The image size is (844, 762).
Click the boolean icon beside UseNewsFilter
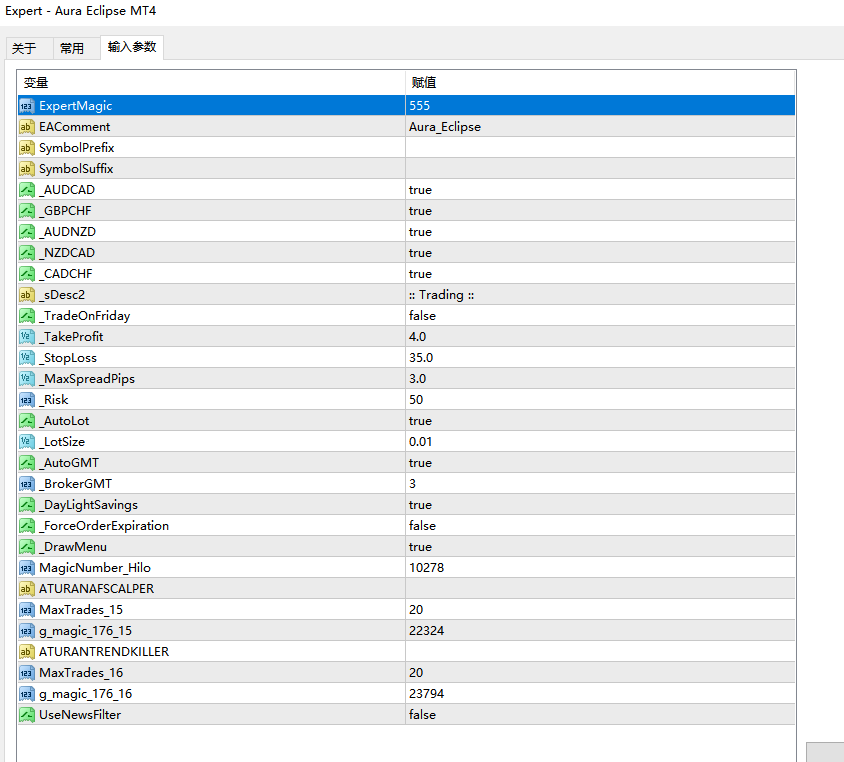pos(27,715)
